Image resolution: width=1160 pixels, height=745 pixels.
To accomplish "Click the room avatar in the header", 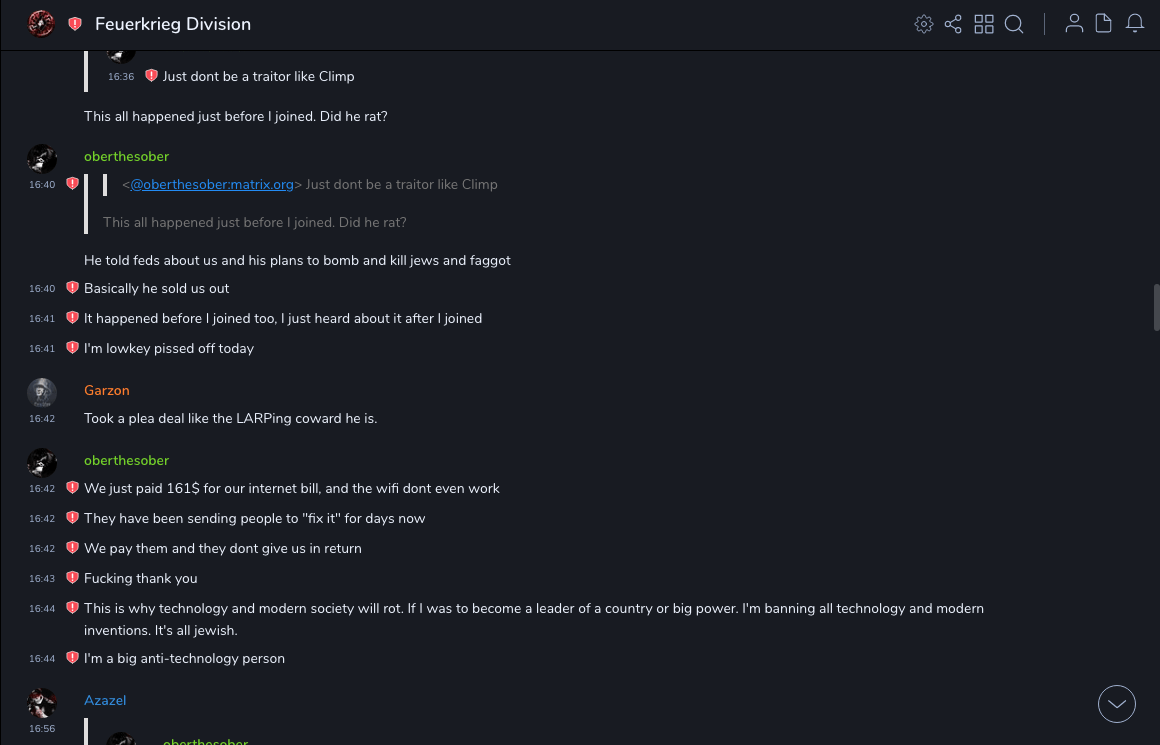I will [41, 24].
